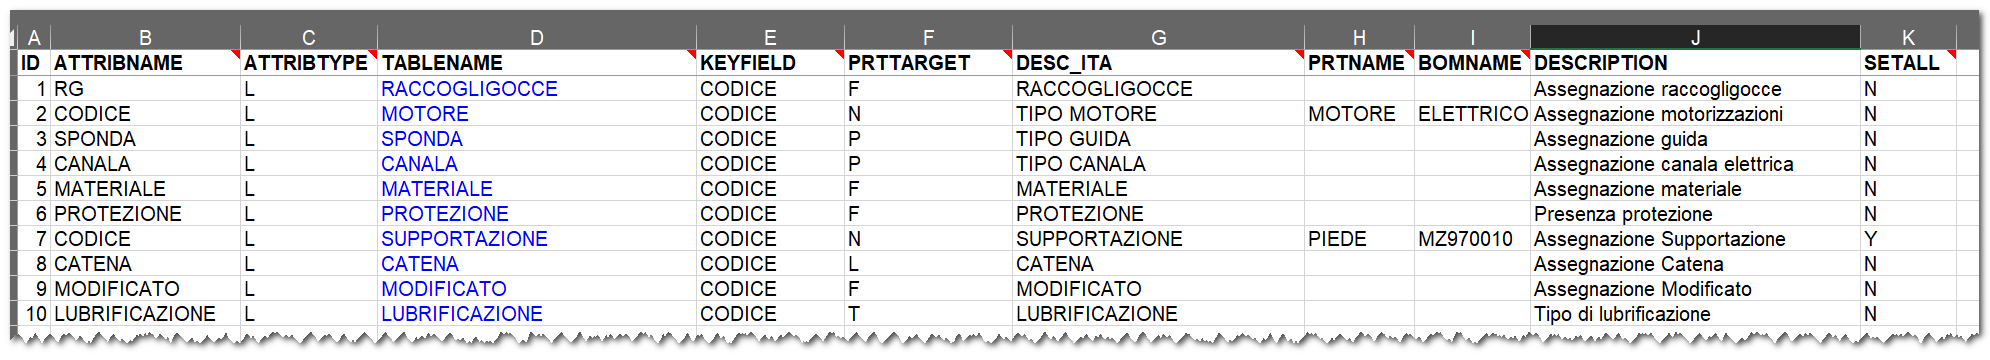
Task: Click PRTTARGET cell with value T
Action: pyautogui.click(x=928, y=314)
